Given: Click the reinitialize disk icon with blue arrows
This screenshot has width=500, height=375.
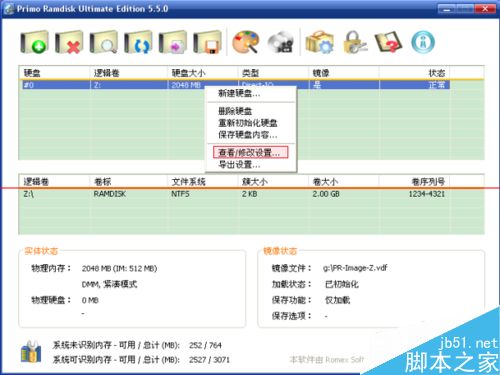Looking at the screenshot, I should pos(138,42).
